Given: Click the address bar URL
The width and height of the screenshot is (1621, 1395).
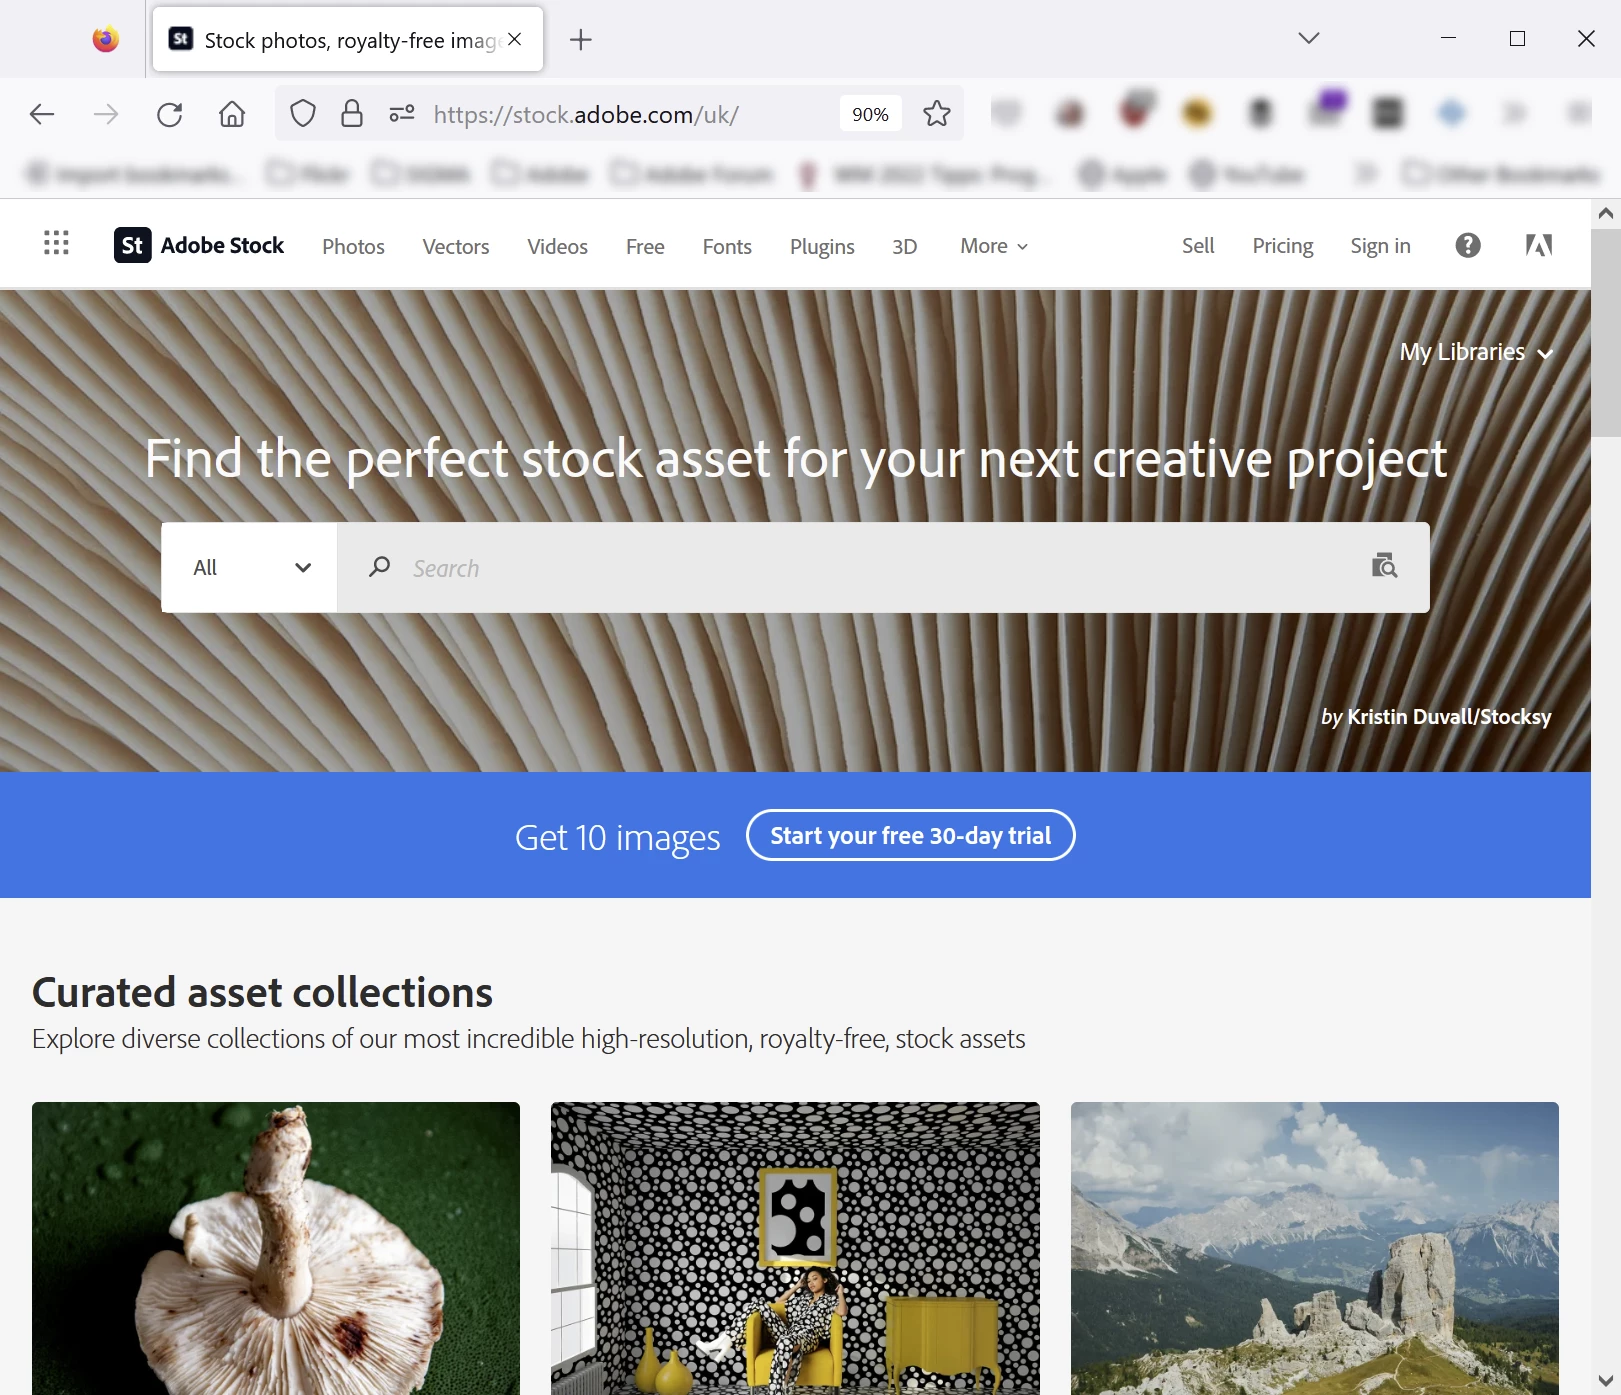Looking at the screenshot, I should (585, 114).
